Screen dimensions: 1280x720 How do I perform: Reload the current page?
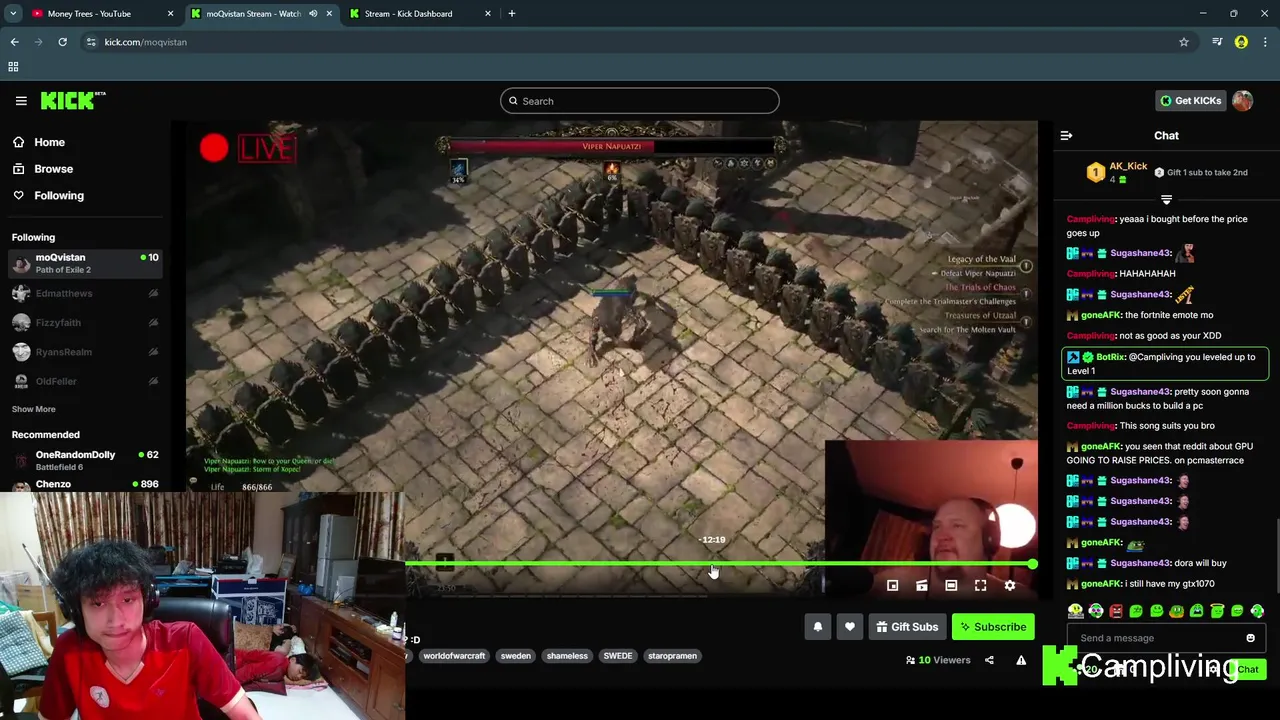pos(62,42)
